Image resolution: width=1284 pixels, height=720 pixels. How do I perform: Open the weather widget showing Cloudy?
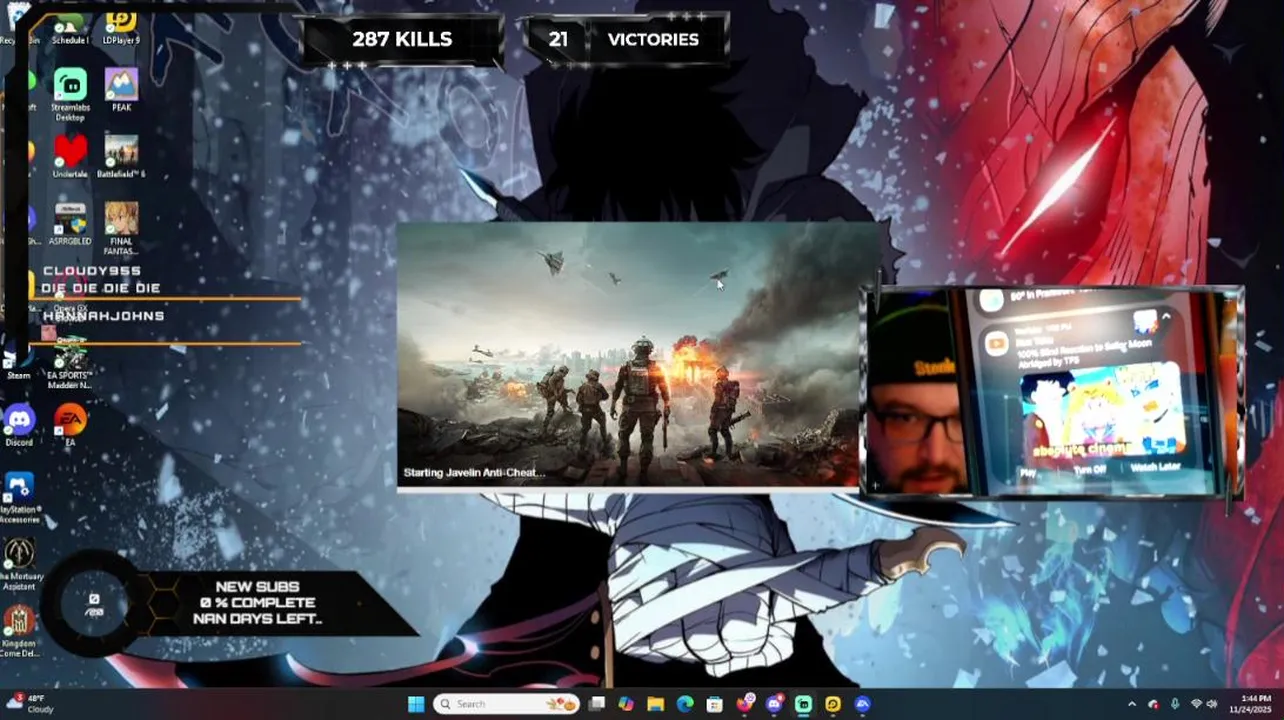pyautogui.click(x=30, y=704)
